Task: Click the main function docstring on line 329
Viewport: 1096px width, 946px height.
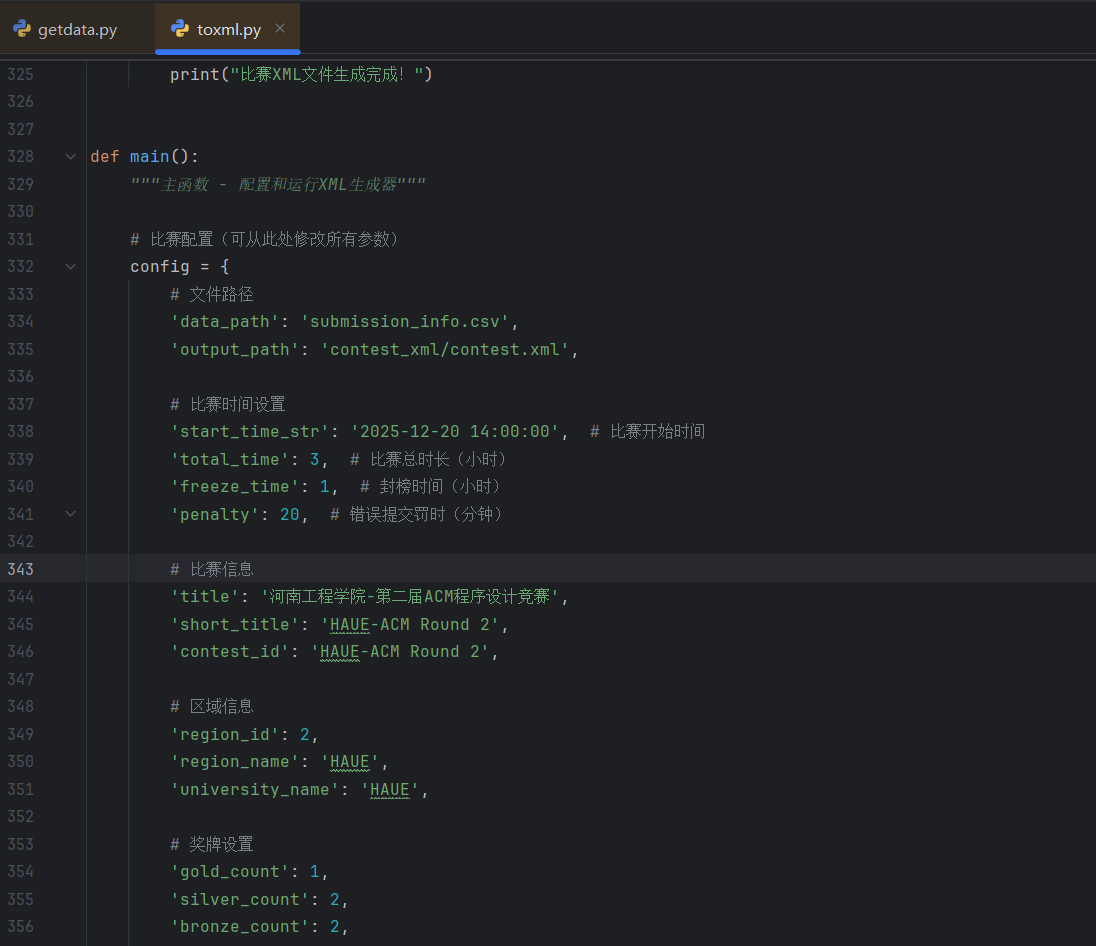Action: [x=278, y=185]
